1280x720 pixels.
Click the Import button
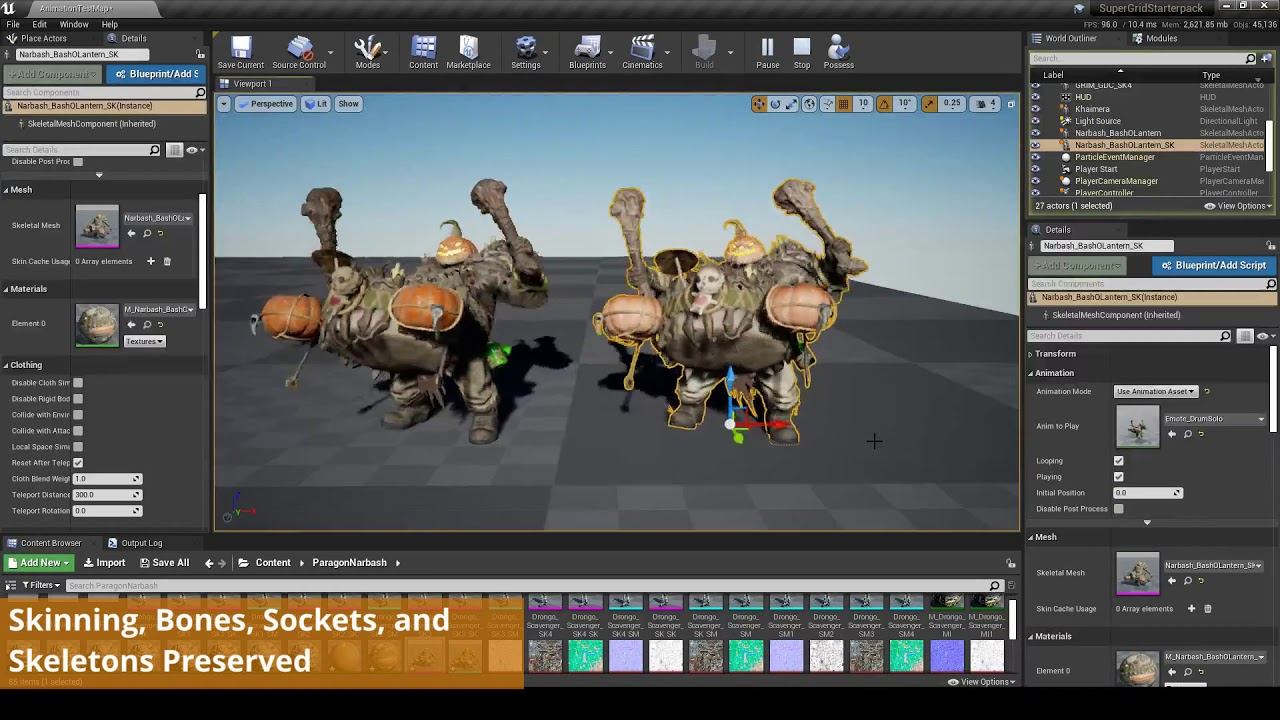click(105, 563)
